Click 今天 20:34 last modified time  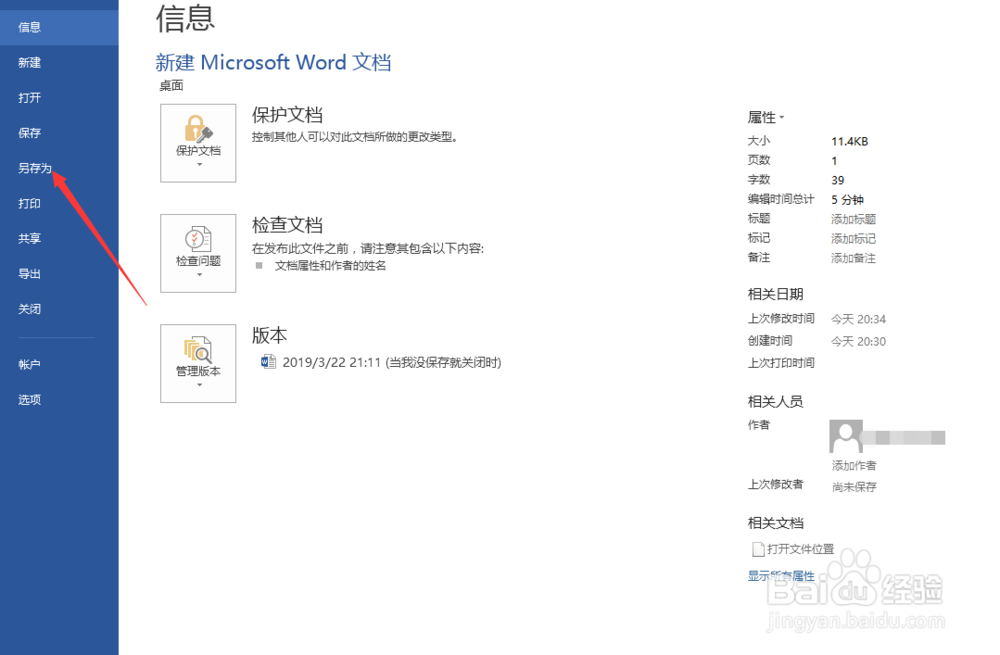858,319
